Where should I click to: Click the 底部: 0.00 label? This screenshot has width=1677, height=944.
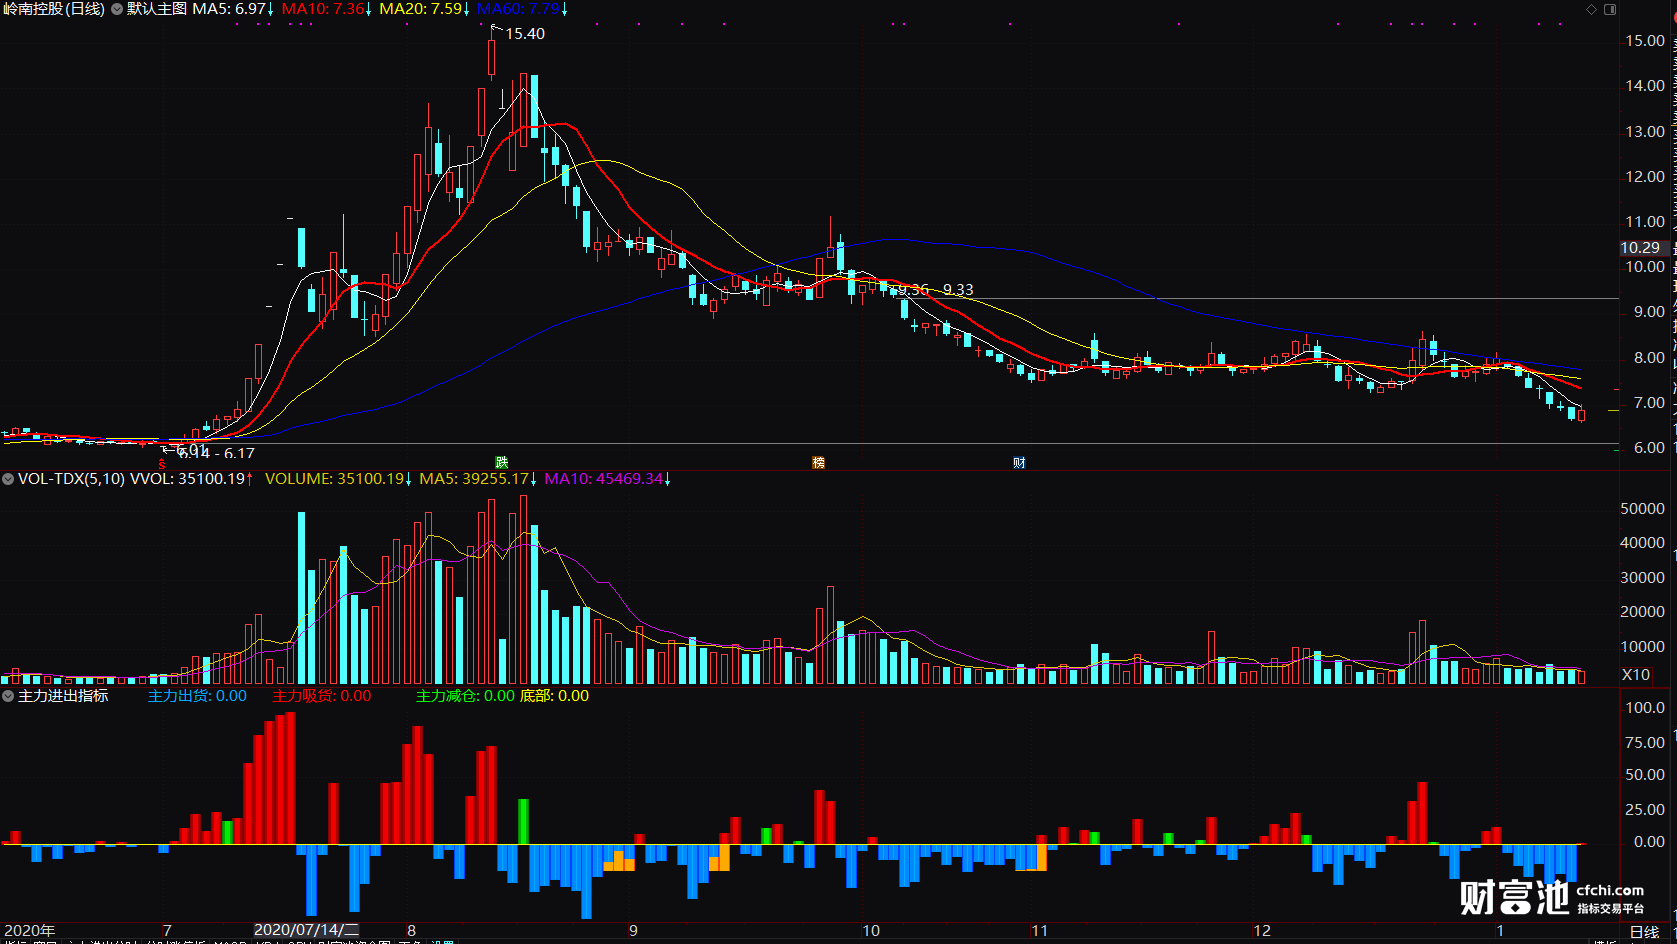[554, 696]
